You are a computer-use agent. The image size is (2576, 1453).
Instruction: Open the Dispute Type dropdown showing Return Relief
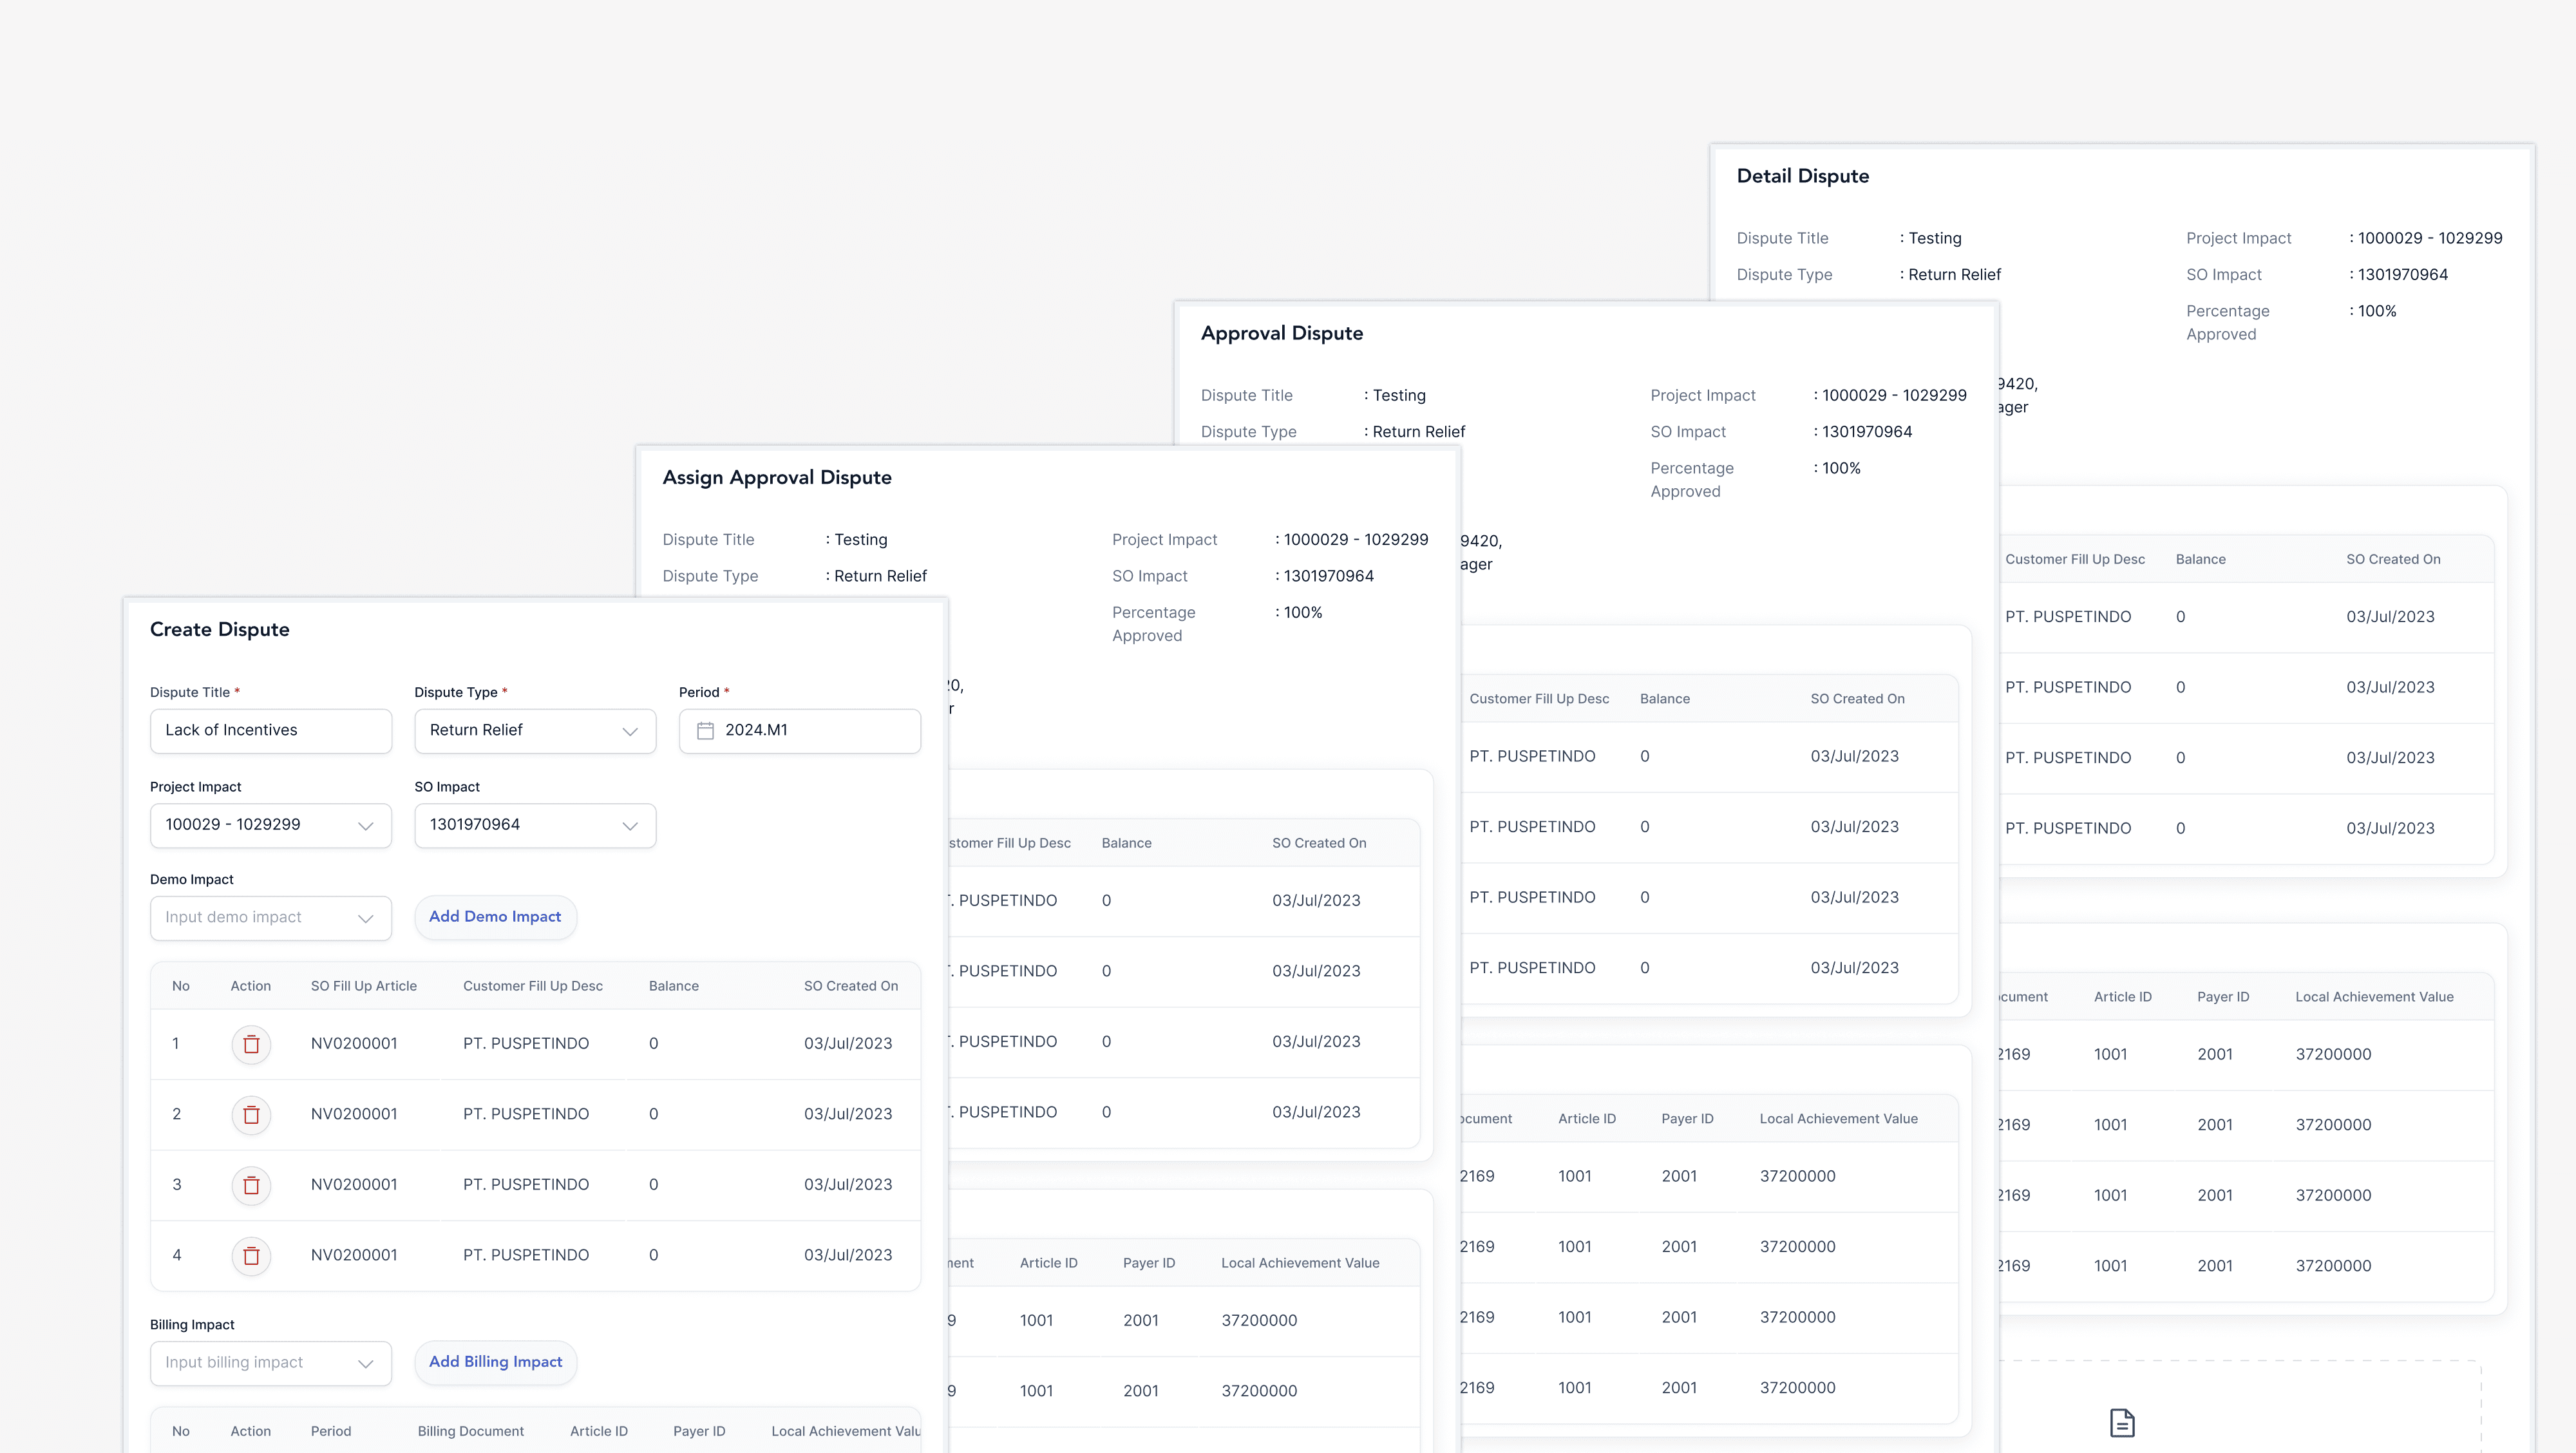tap(630, 731)
